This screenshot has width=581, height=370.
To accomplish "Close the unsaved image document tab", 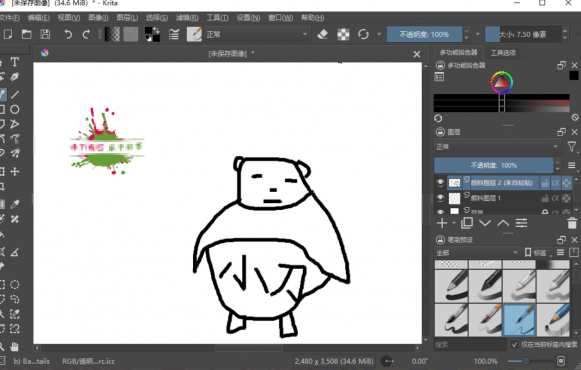I will click(x=417, y=54).
